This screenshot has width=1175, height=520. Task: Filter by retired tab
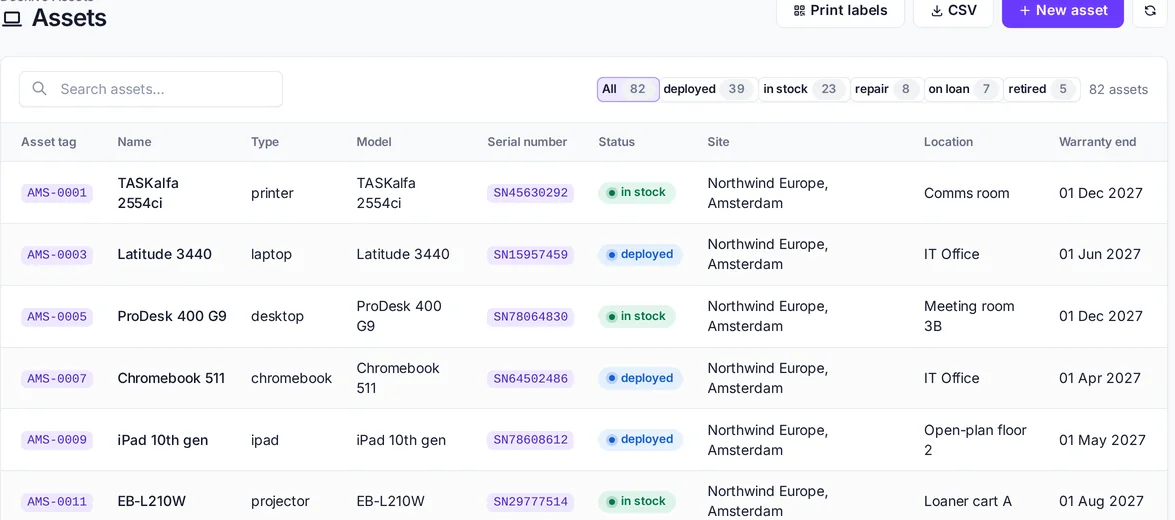click(x=1042, y=89)
